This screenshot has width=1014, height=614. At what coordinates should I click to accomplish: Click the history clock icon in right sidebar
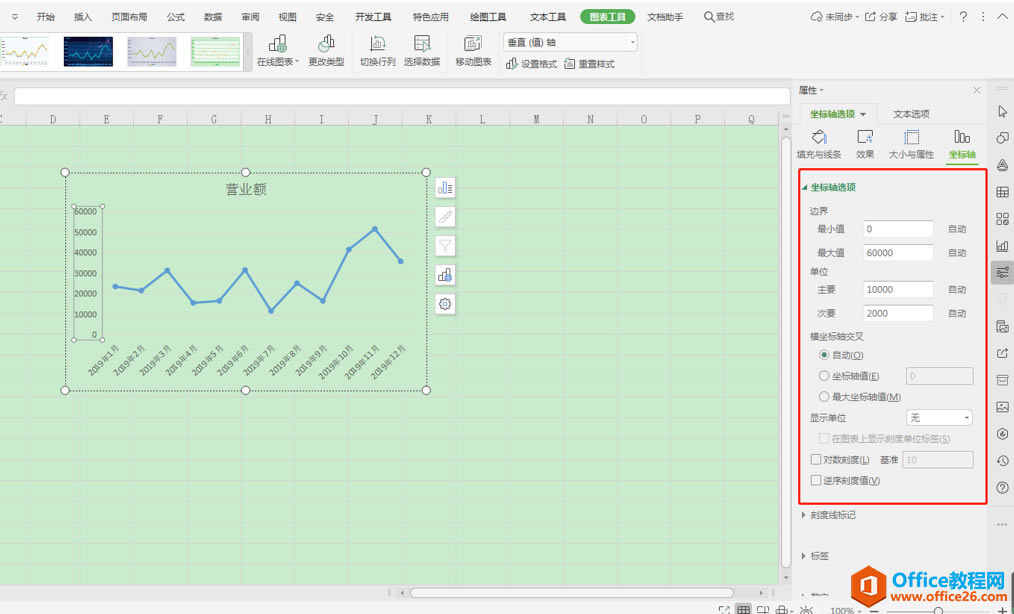tap(1002, 461)
